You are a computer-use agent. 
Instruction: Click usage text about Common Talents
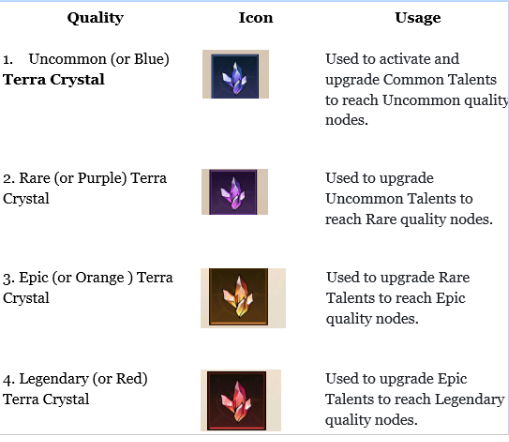click(x=417, y=89)
